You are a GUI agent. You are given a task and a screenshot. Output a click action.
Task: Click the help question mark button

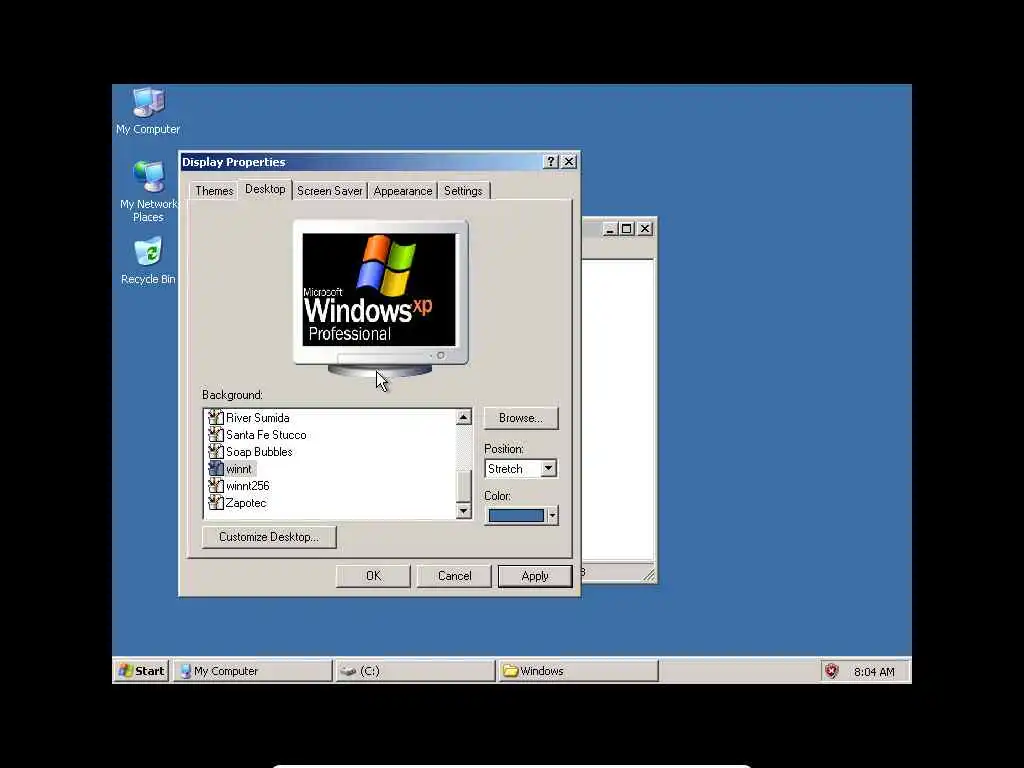[551, 162]
